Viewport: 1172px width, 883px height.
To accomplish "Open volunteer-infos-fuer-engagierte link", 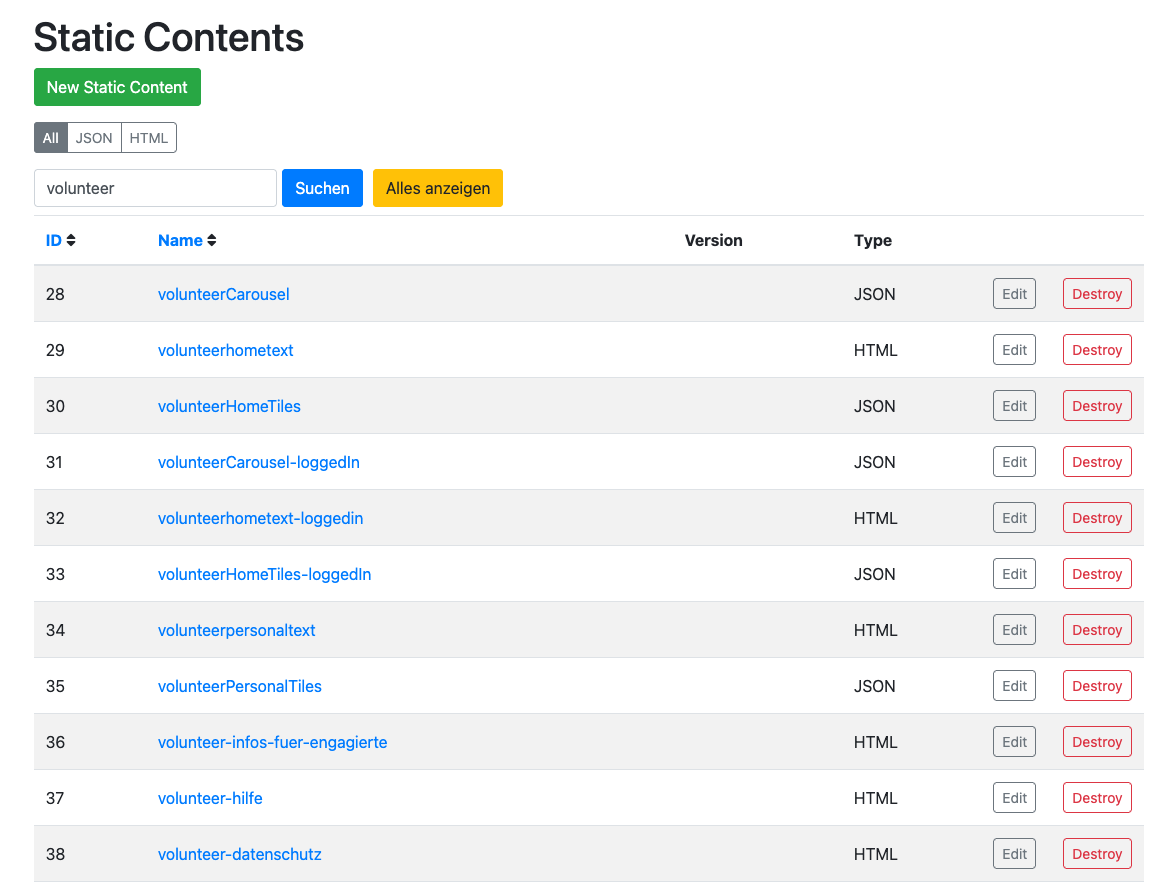I will coord(272,742).
